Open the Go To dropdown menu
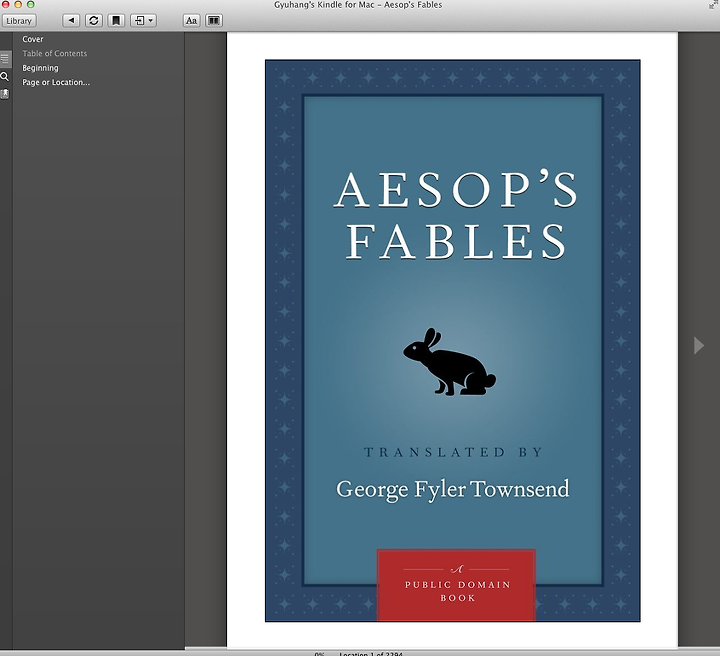Image resolution: width=720 pixels, height=656 pixels. click(x=144, y=21)
